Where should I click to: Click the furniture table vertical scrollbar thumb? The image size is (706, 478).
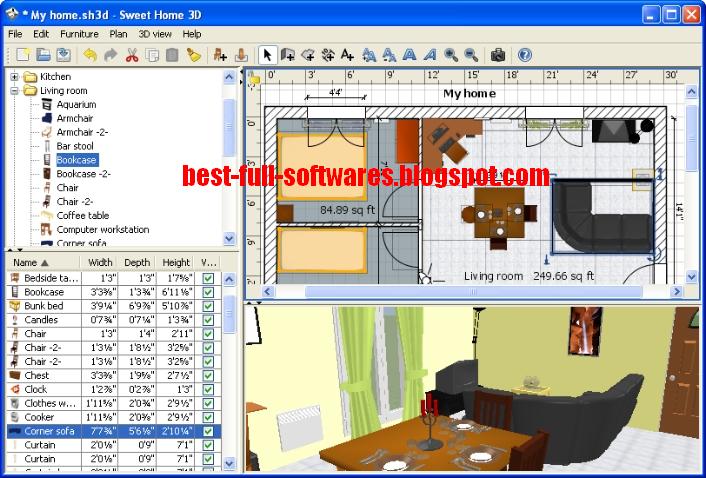[229, 314]
